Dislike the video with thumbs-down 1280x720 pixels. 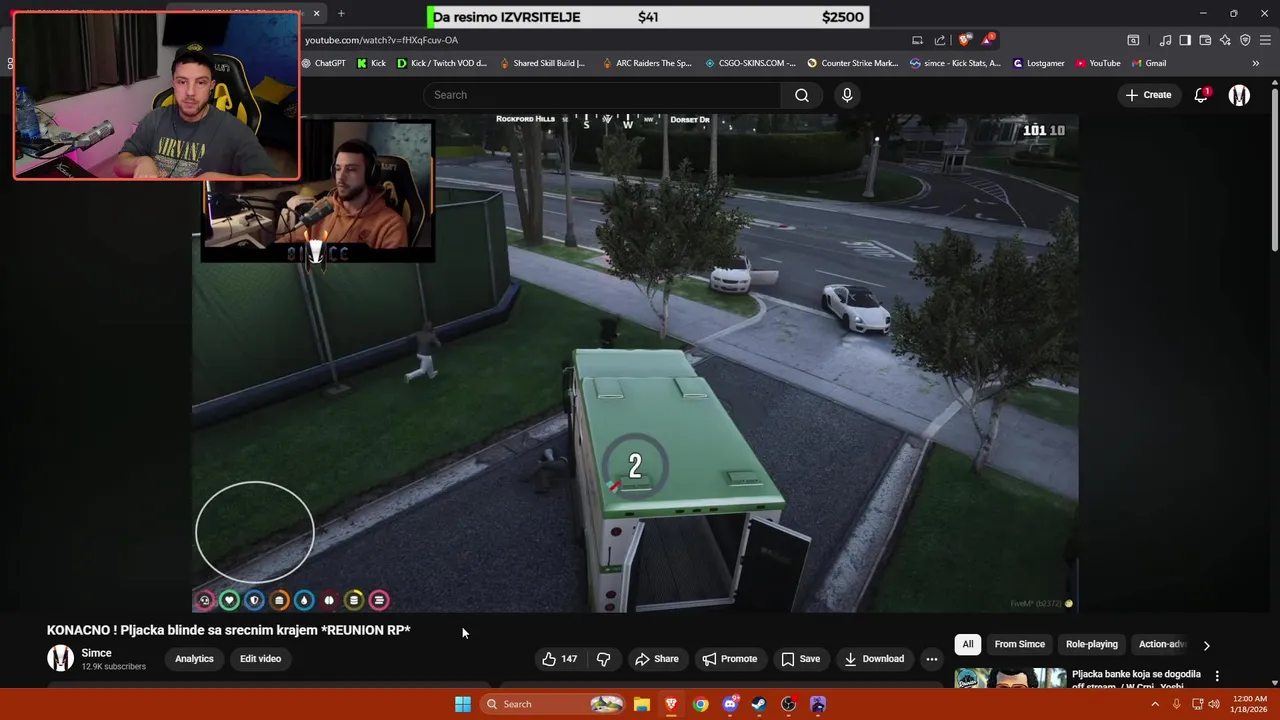point(603,659)
